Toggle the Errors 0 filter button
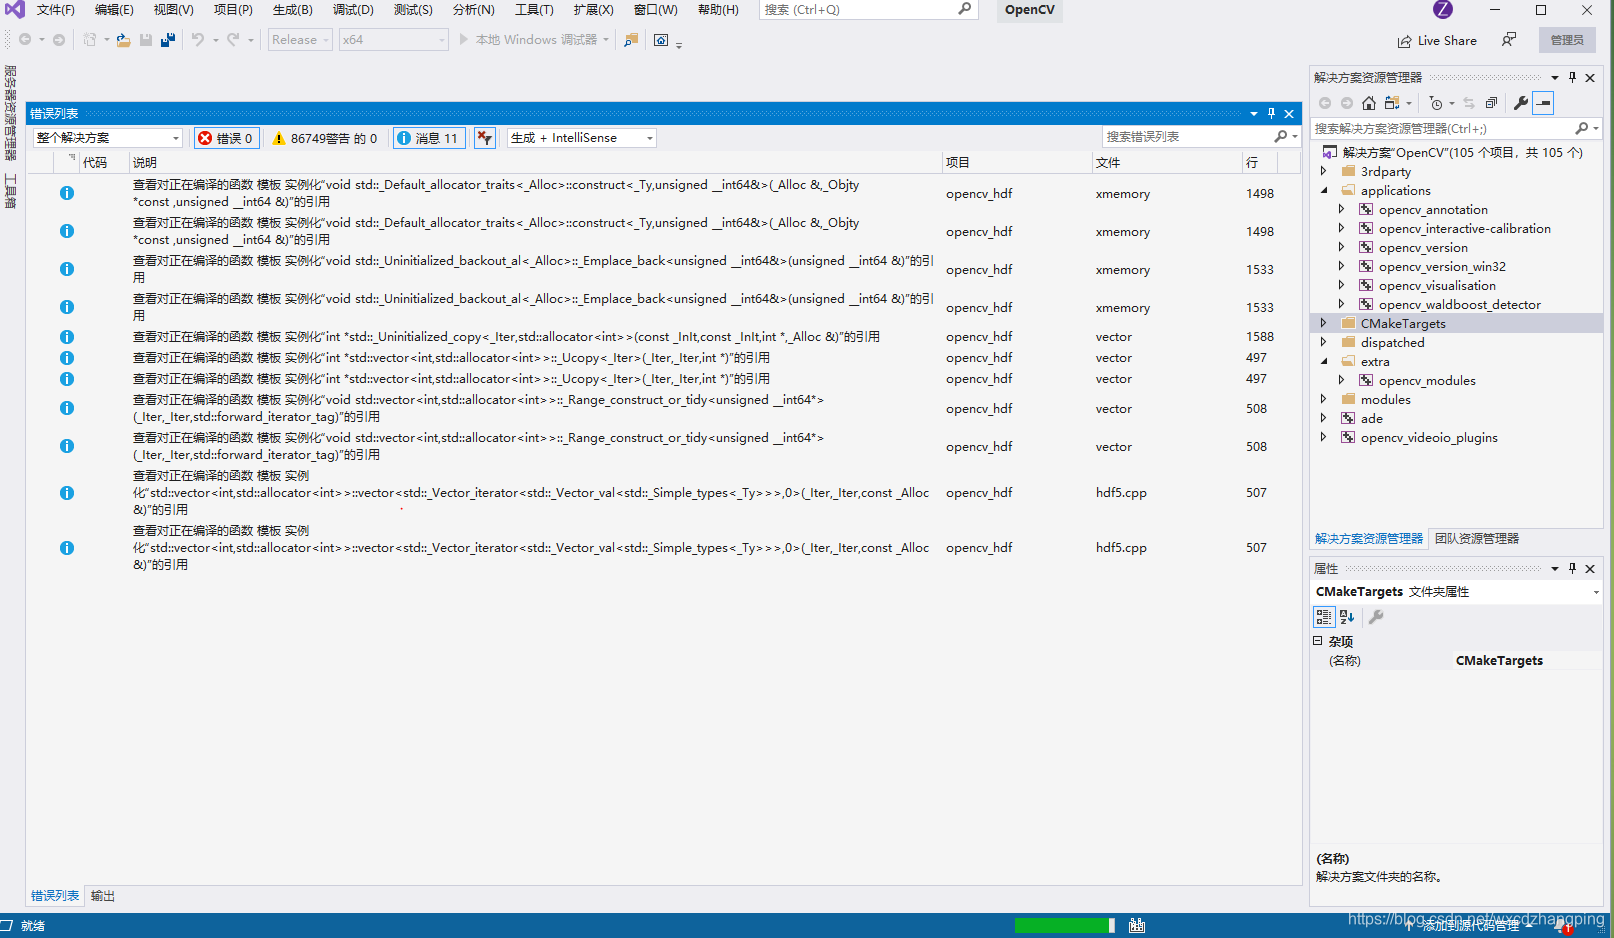Screen dimensions: 1614x938 coord(228,138)
